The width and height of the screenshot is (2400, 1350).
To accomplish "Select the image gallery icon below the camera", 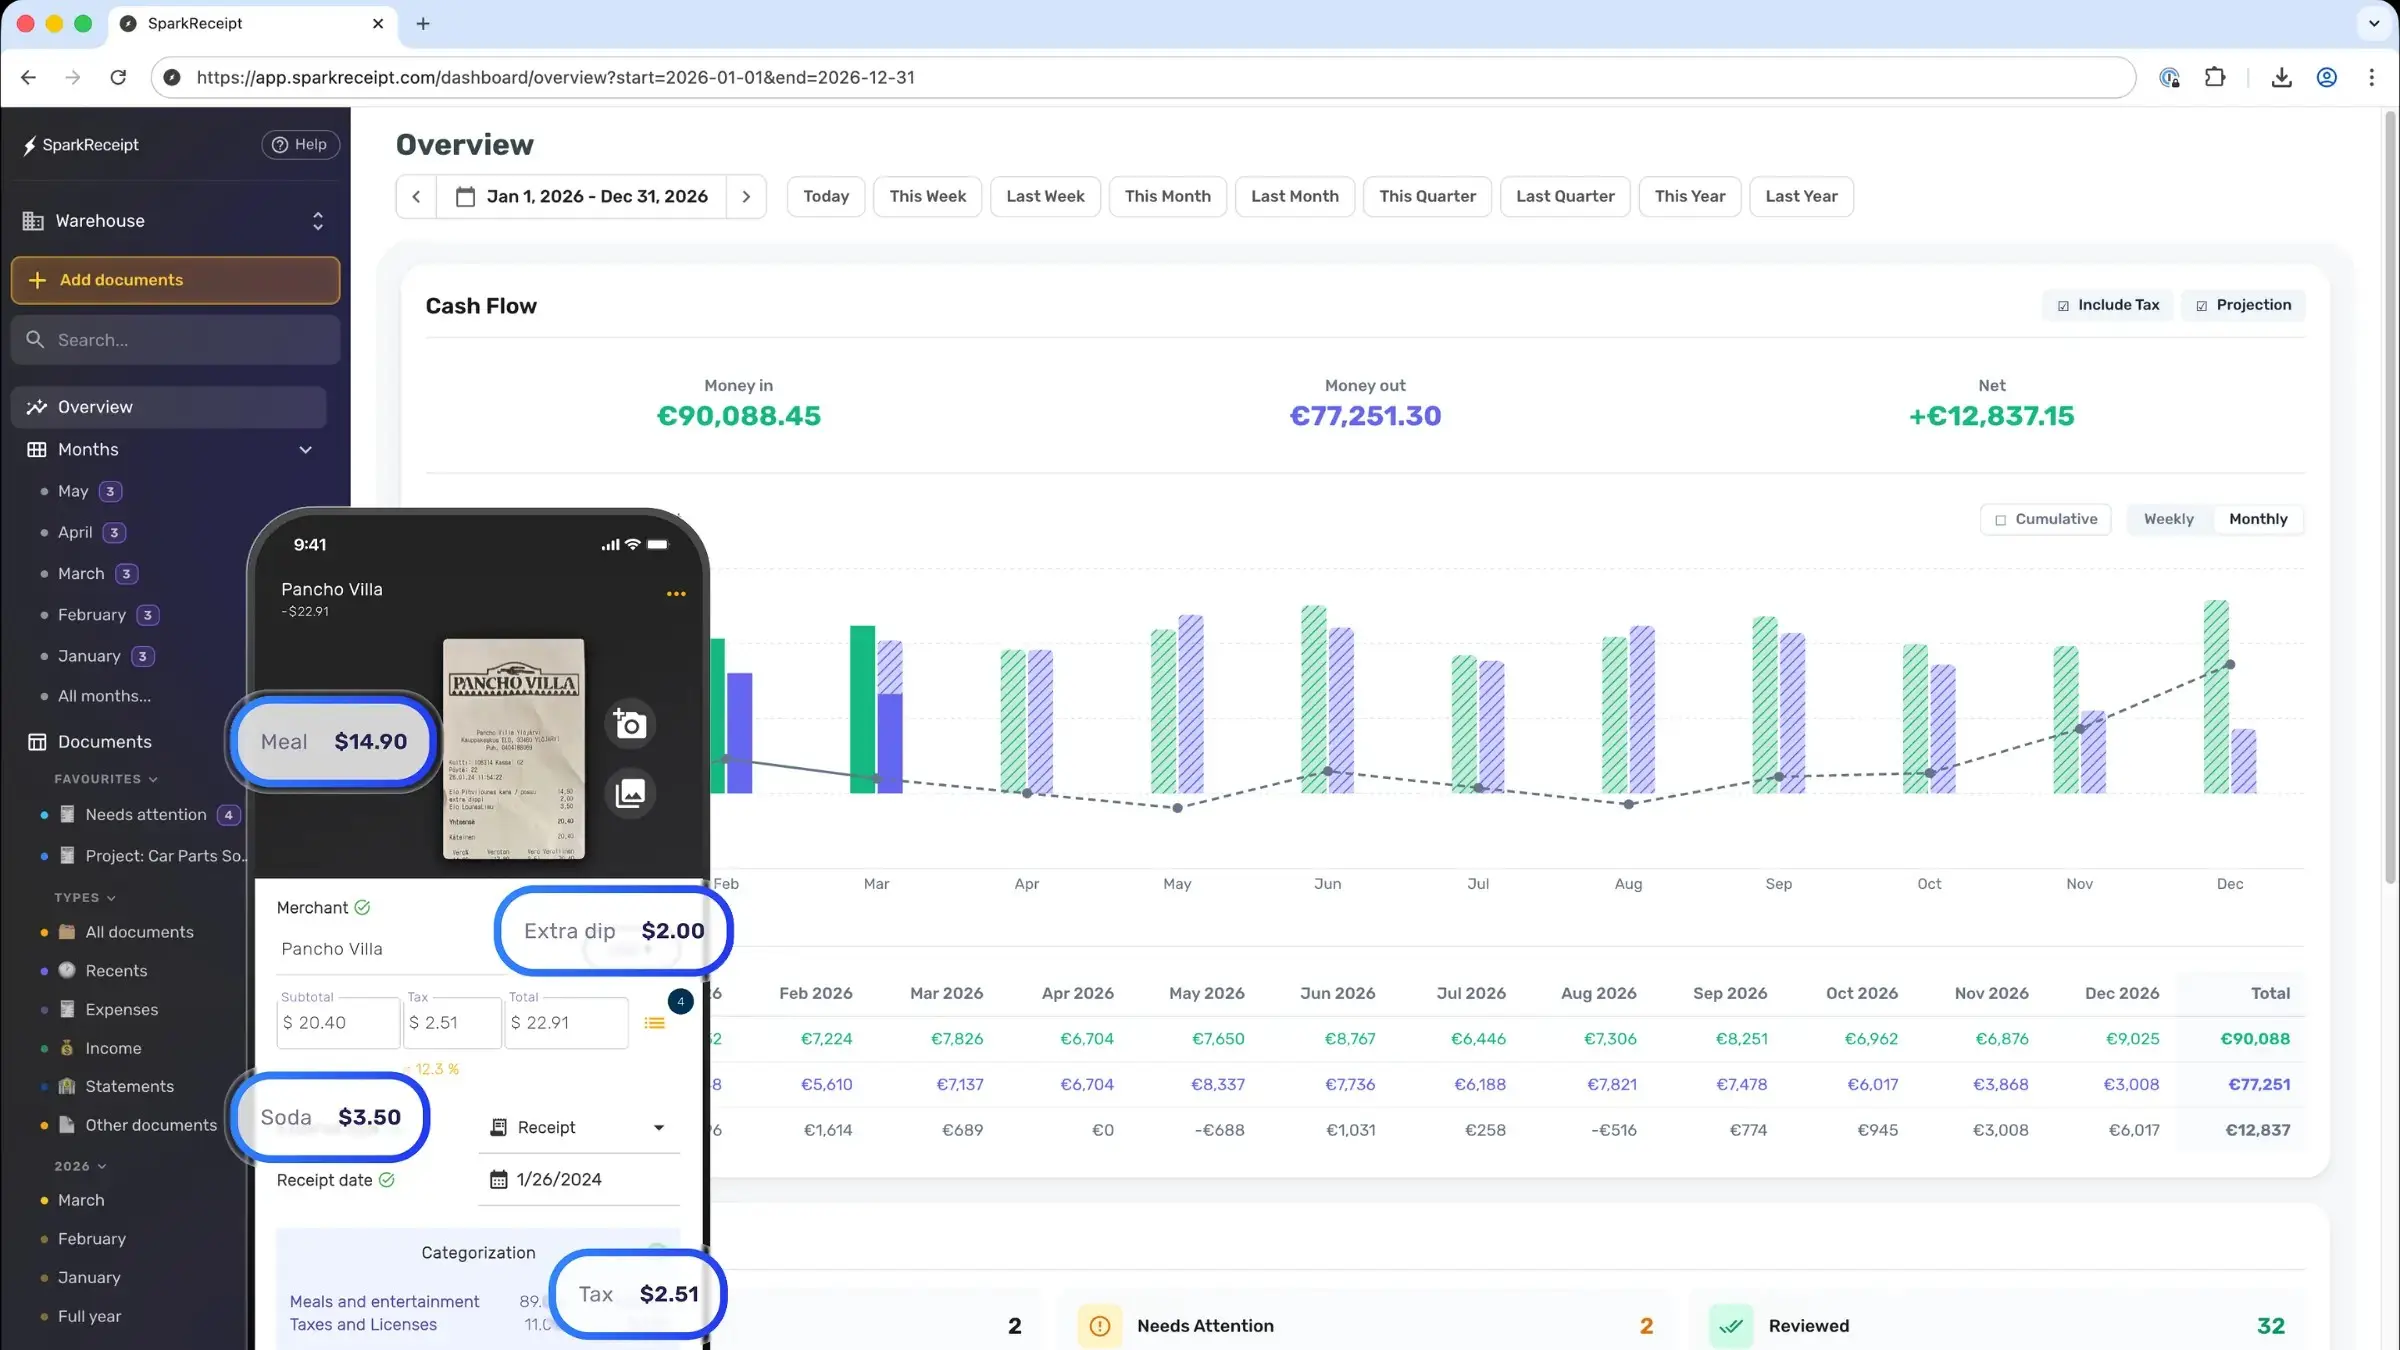I will 630,793.
